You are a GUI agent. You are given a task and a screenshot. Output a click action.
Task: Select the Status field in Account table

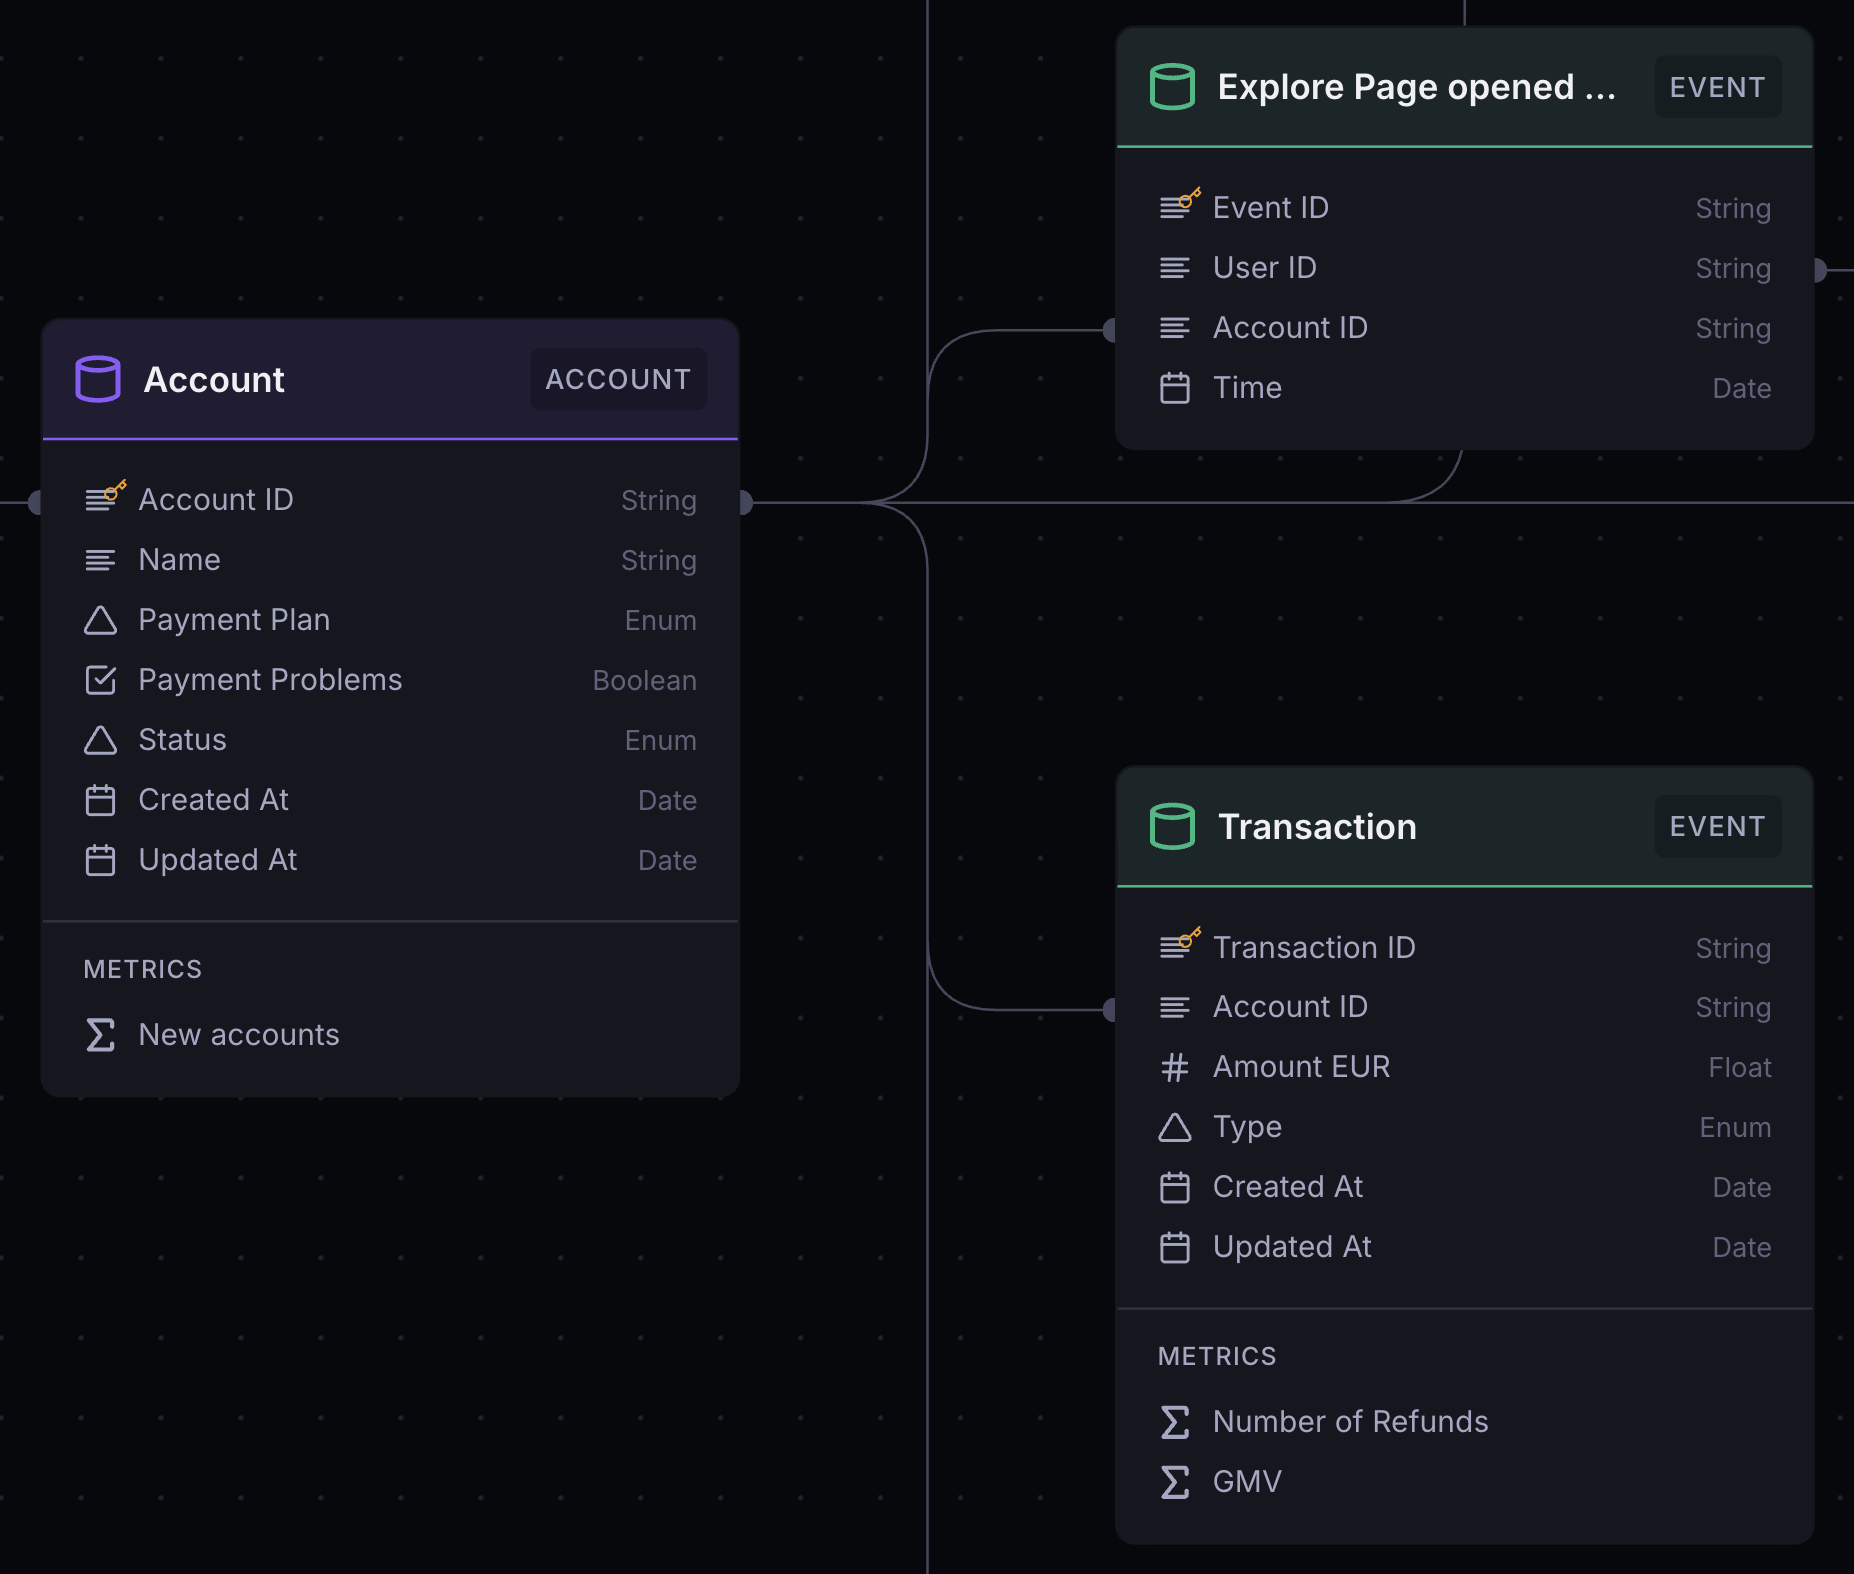[x=182, y=740]
